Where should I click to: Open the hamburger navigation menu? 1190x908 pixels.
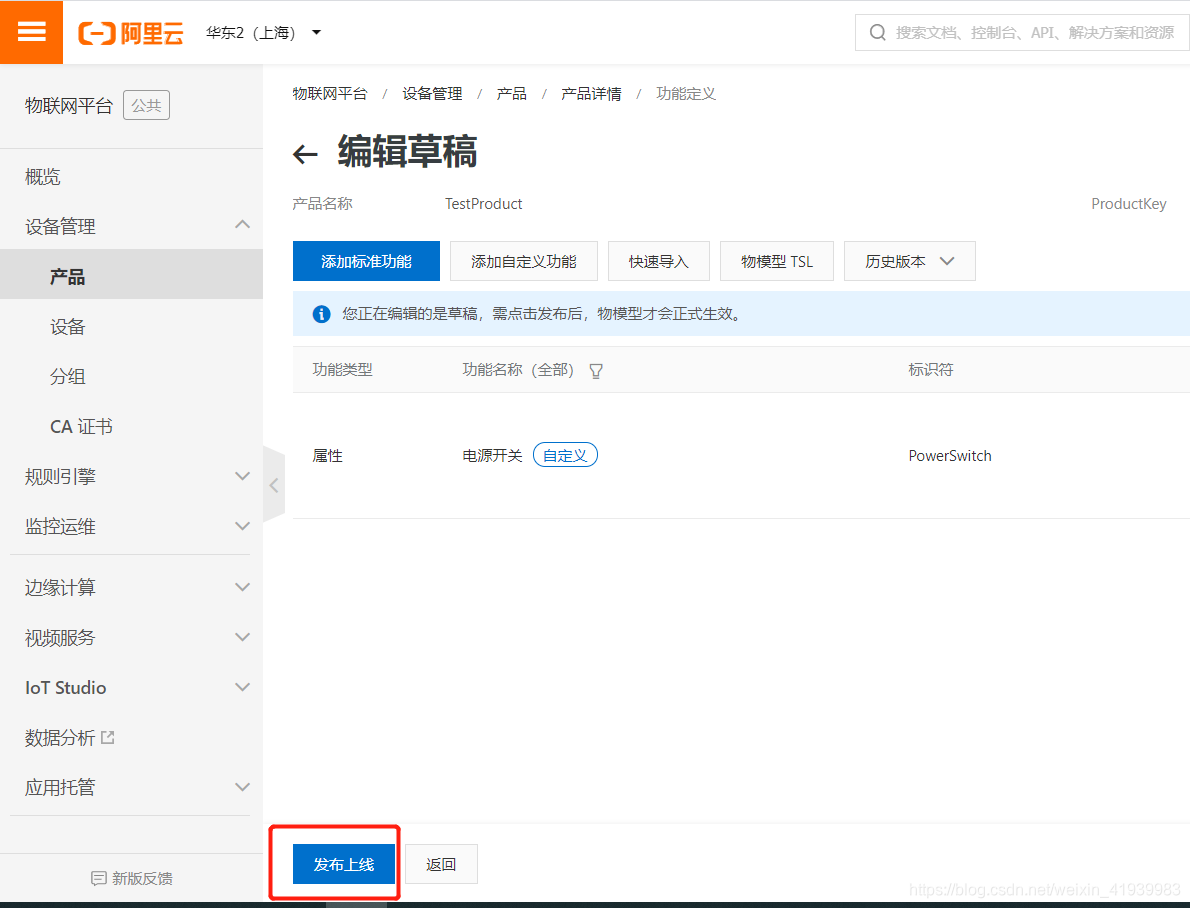click(x=31, y=31)
